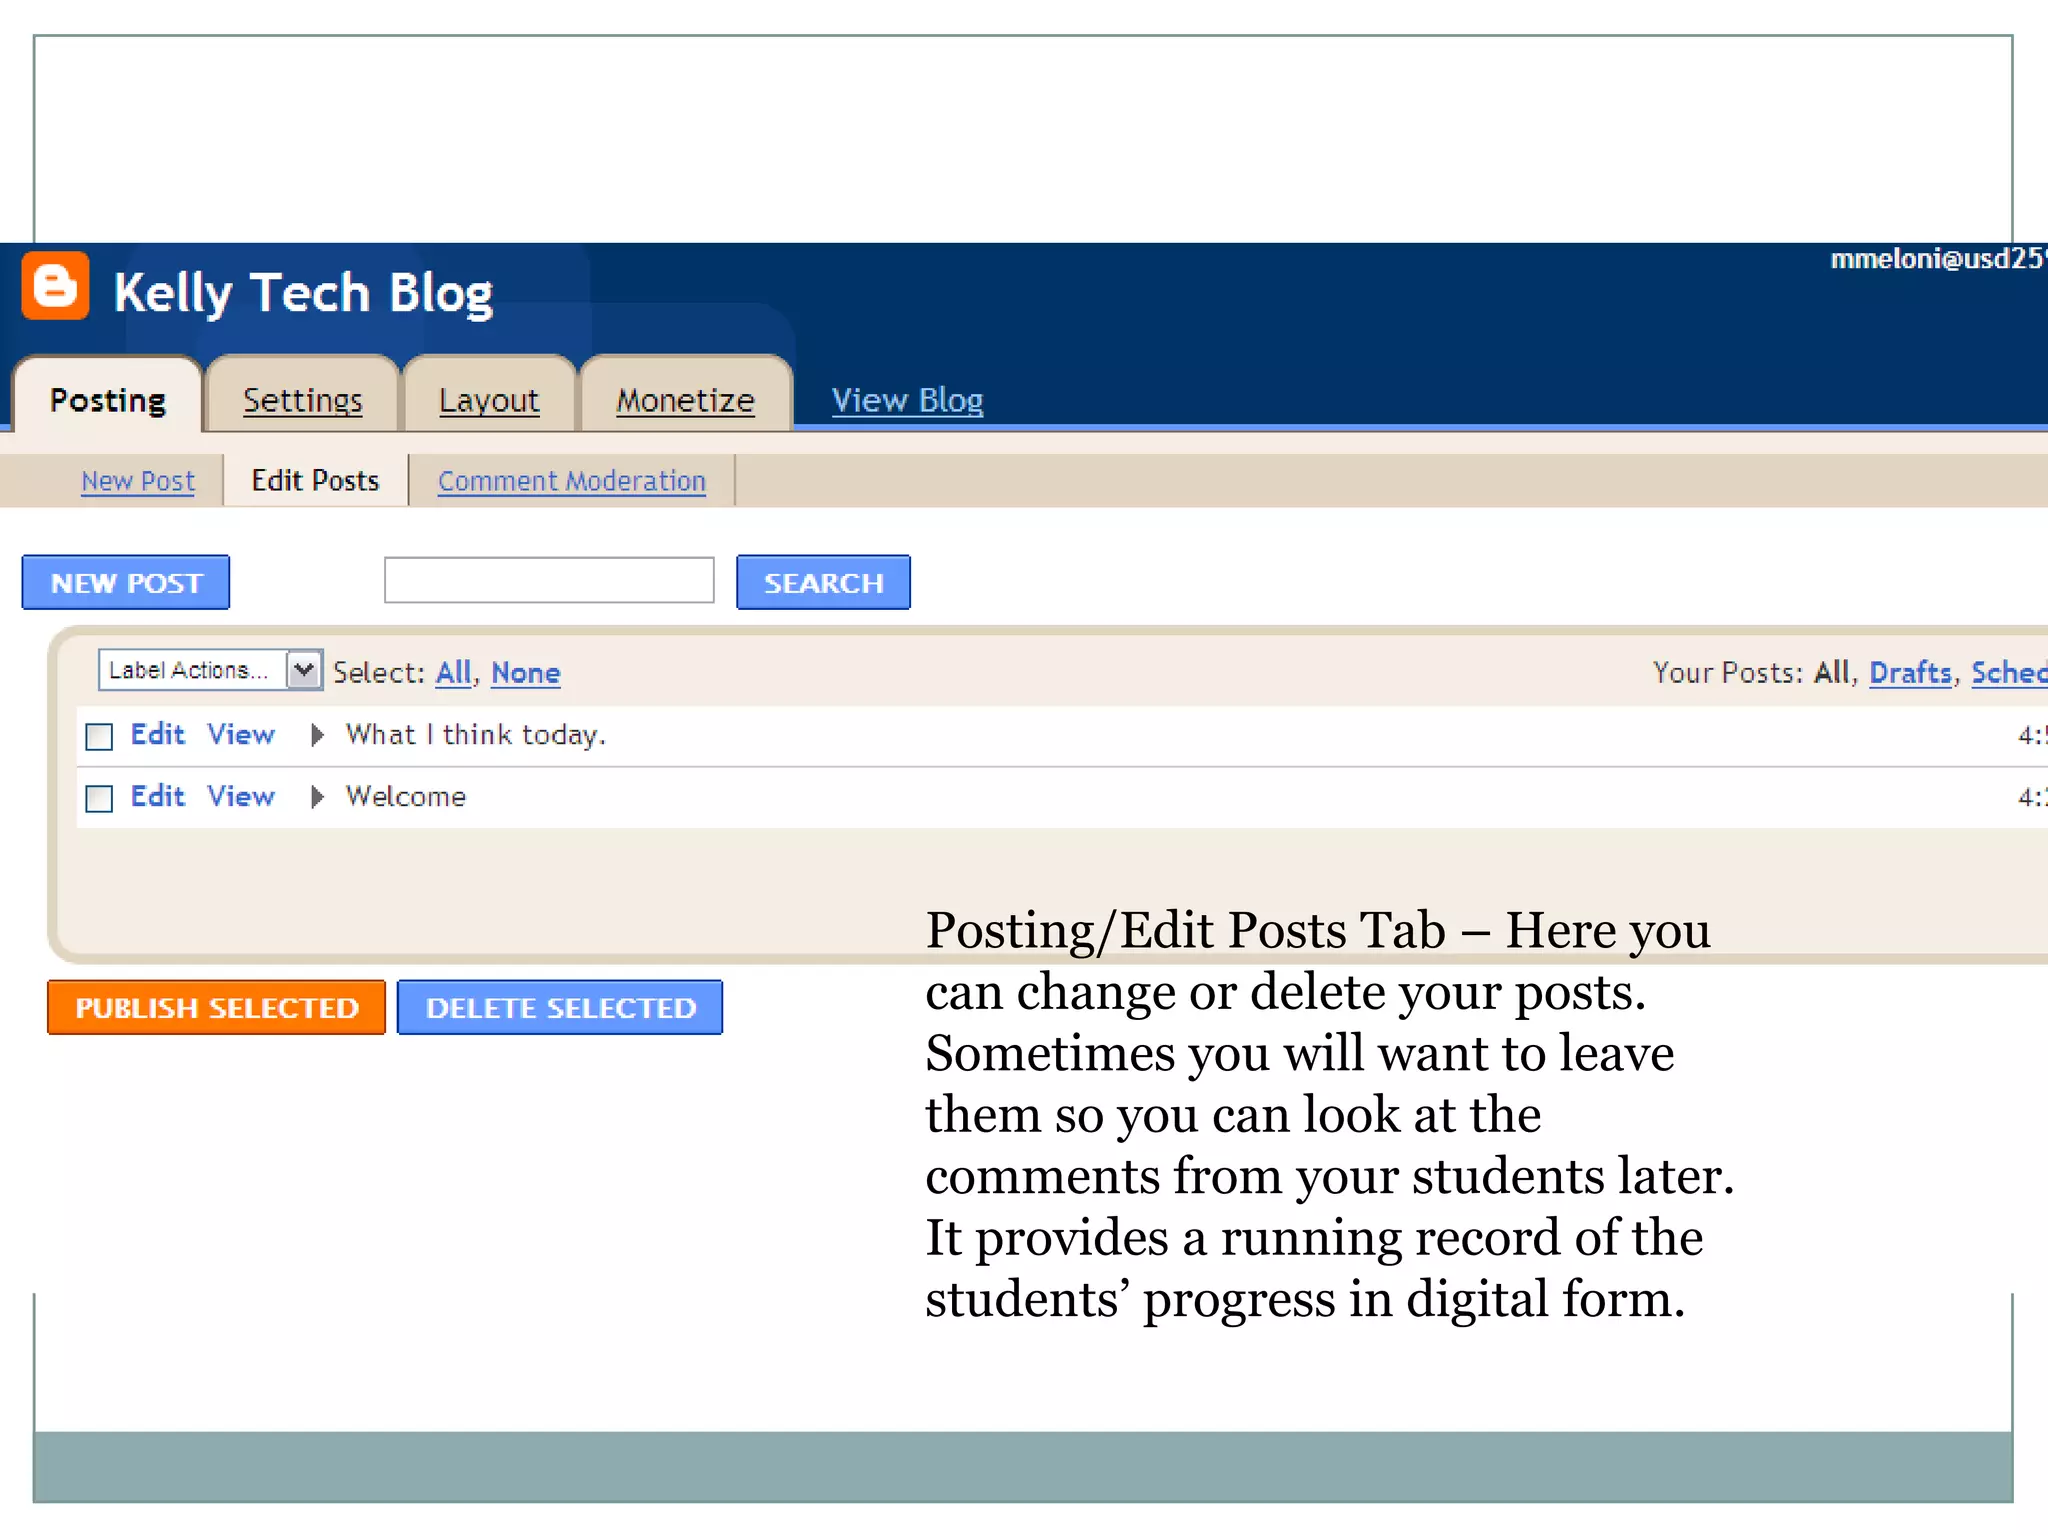The width and height of the screenshot is (2048, 1536).
Task: Open the New Post sub-tab link
Action: click(138, 481)
